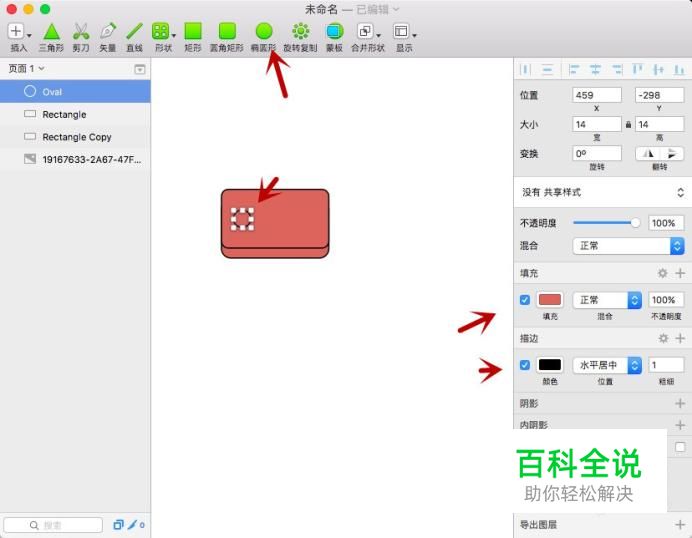692x538 pixels.
Task: Click the height (高) field
Action: point(659,124)
